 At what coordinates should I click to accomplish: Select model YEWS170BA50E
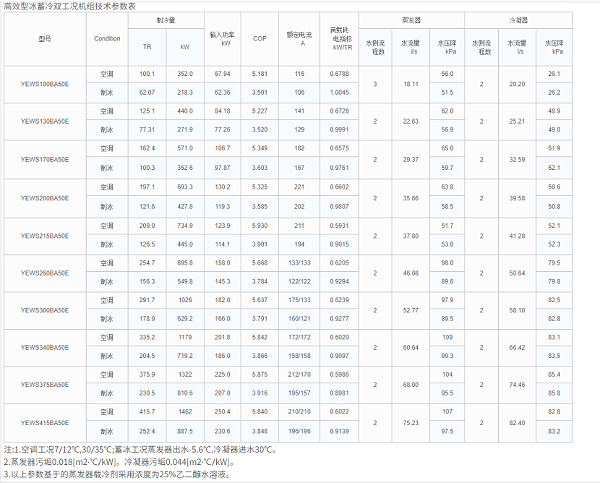pyautogui.click(x=45, y=159)
